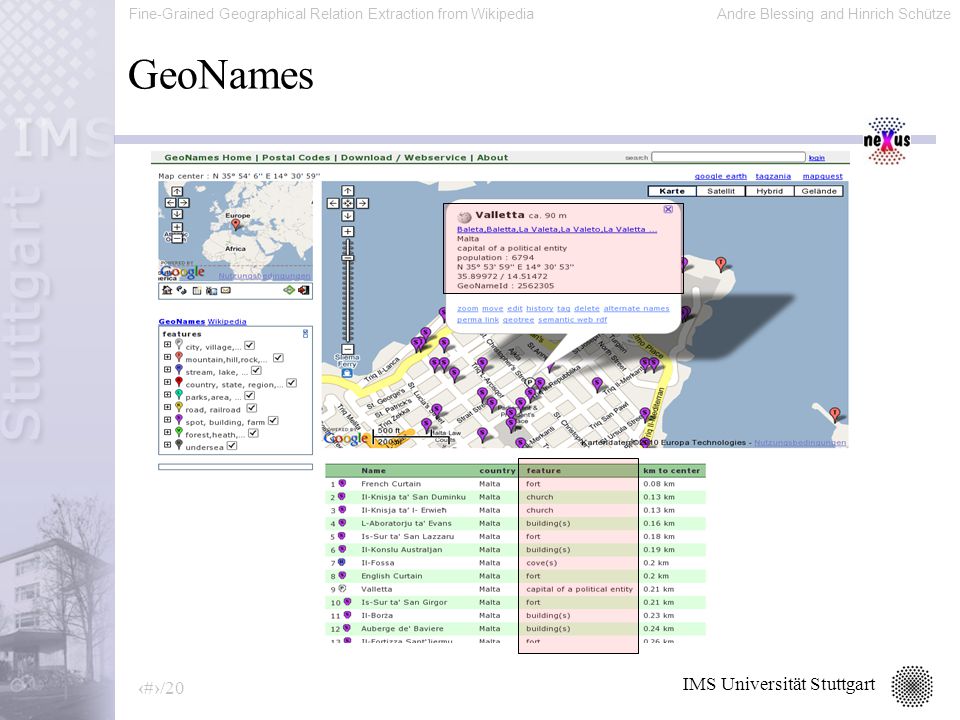Click 'English Curtain' in the results table

(391, 576)
